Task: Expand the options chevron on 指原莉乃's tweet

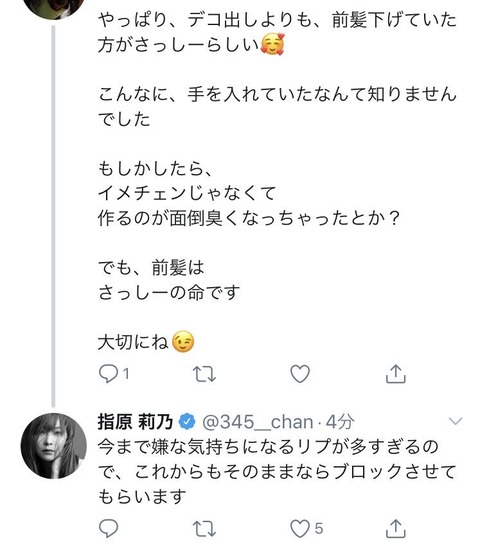Action: pos(456,421)
